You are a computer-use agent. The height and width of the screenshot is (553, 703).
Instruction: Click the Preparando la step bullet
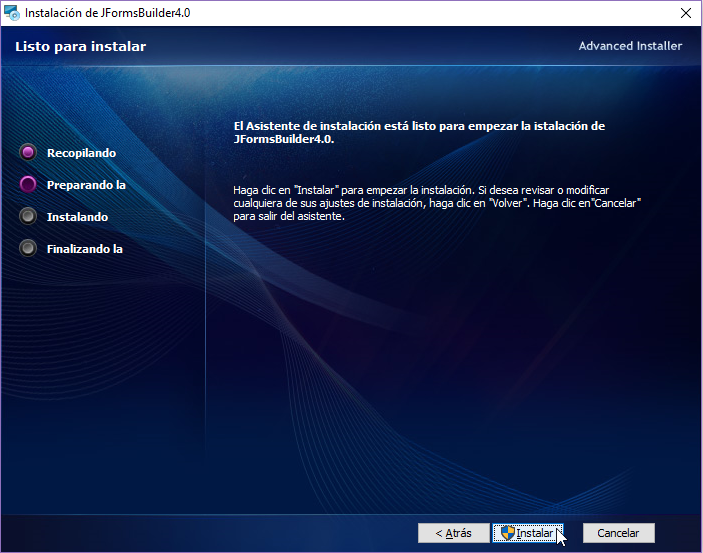pos(28,184)
